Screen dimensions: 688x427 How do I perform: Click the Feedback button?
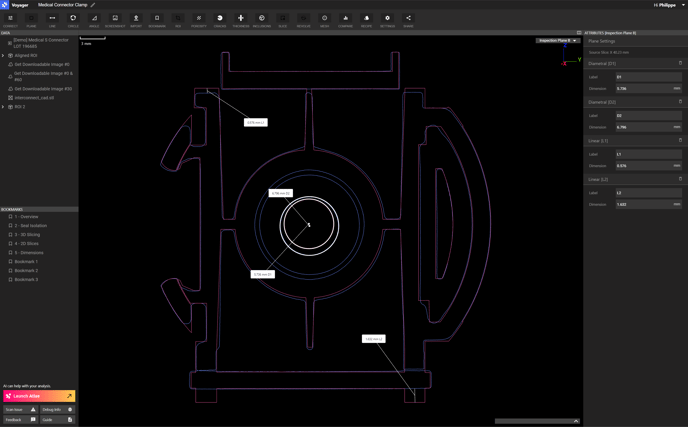pyautogui.click(x=20, y=420)
